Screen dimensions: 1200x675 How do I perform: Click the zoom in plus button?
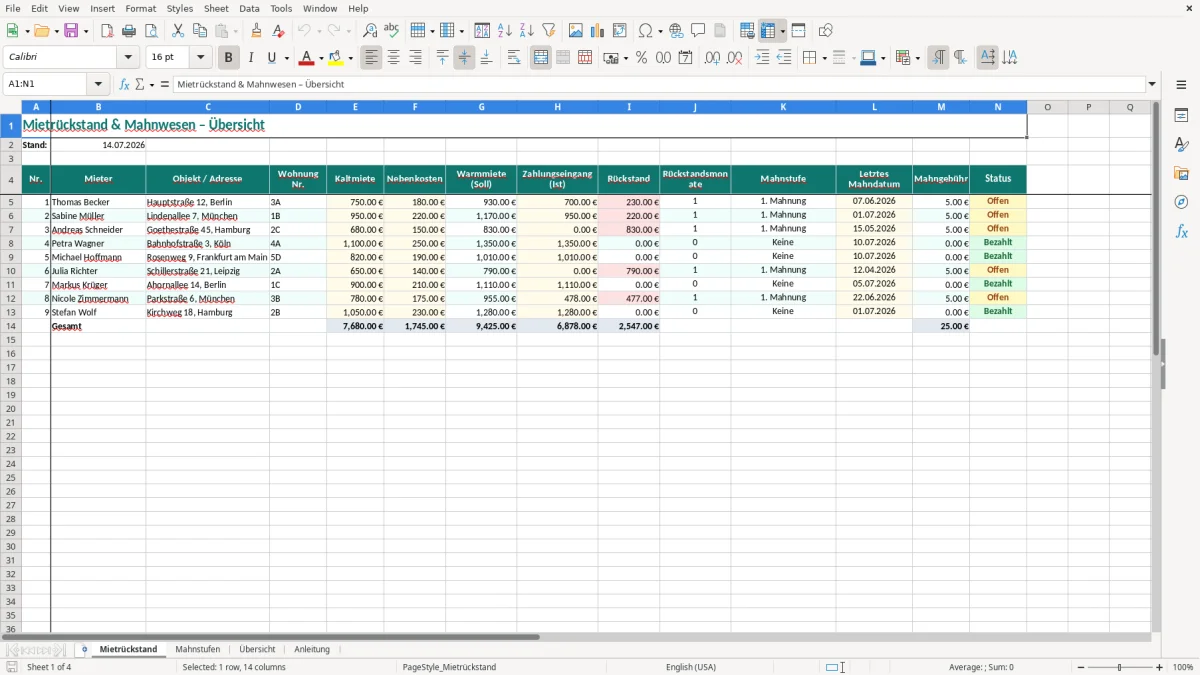click(x=1160, y=667)
